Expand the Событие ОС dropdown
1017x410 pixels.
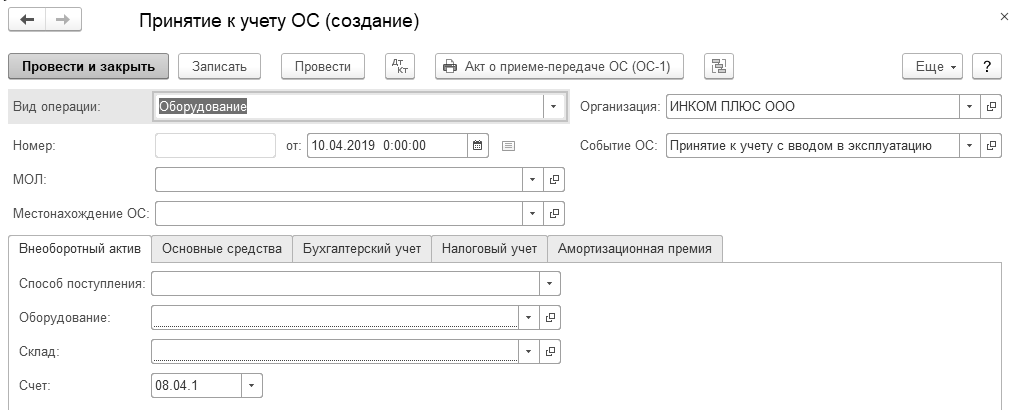pos(968,145)
